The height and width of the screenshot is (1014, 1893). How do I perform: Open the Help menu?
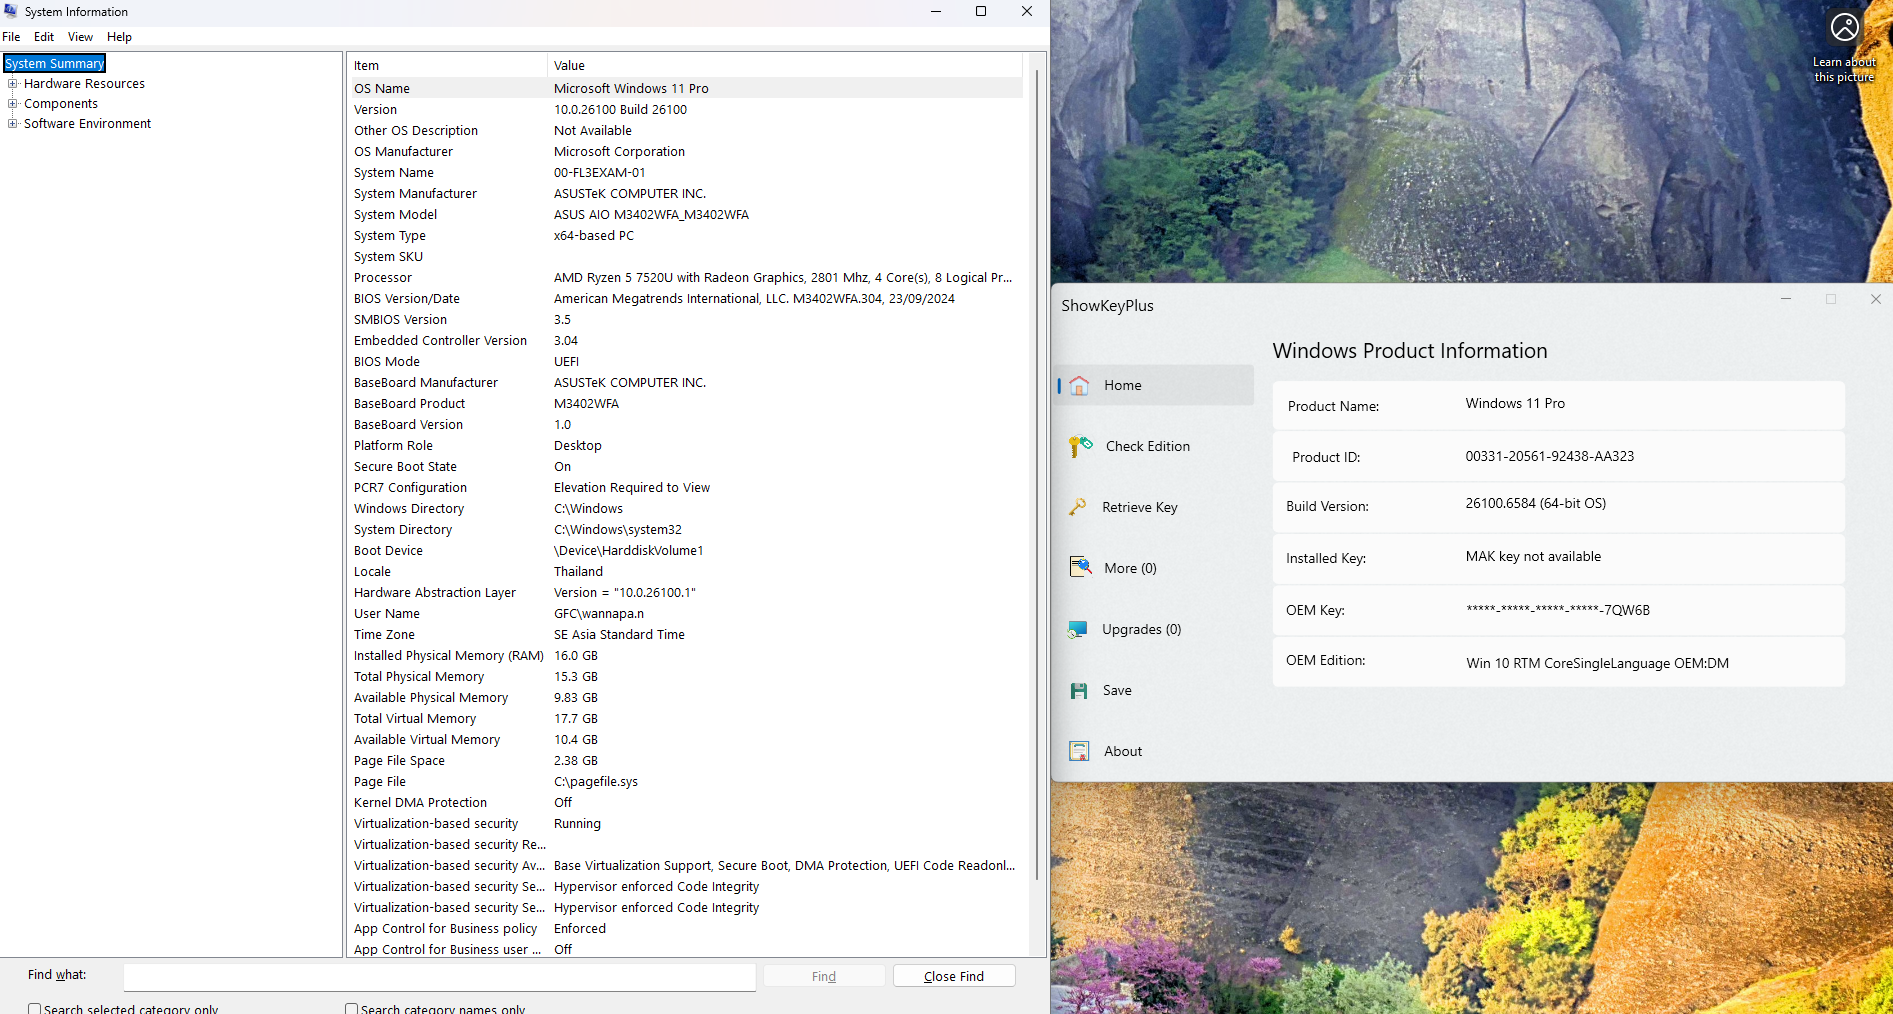coord(119,37)
